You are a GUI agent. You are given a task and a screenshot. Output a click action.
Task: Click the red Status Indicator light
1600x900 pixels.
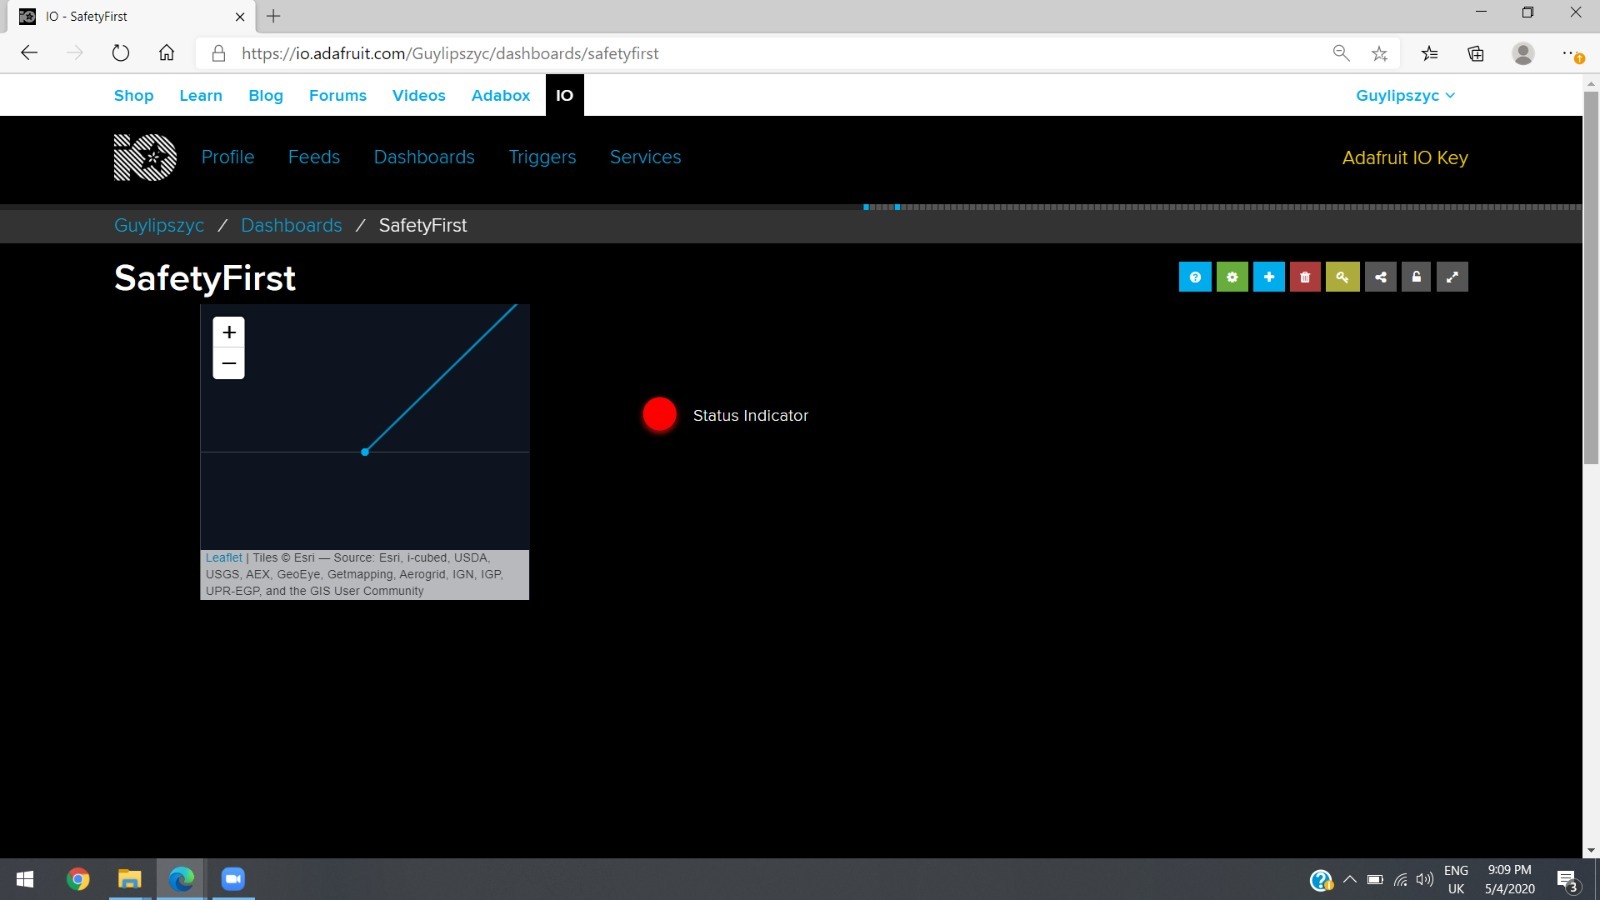point(660,414)
